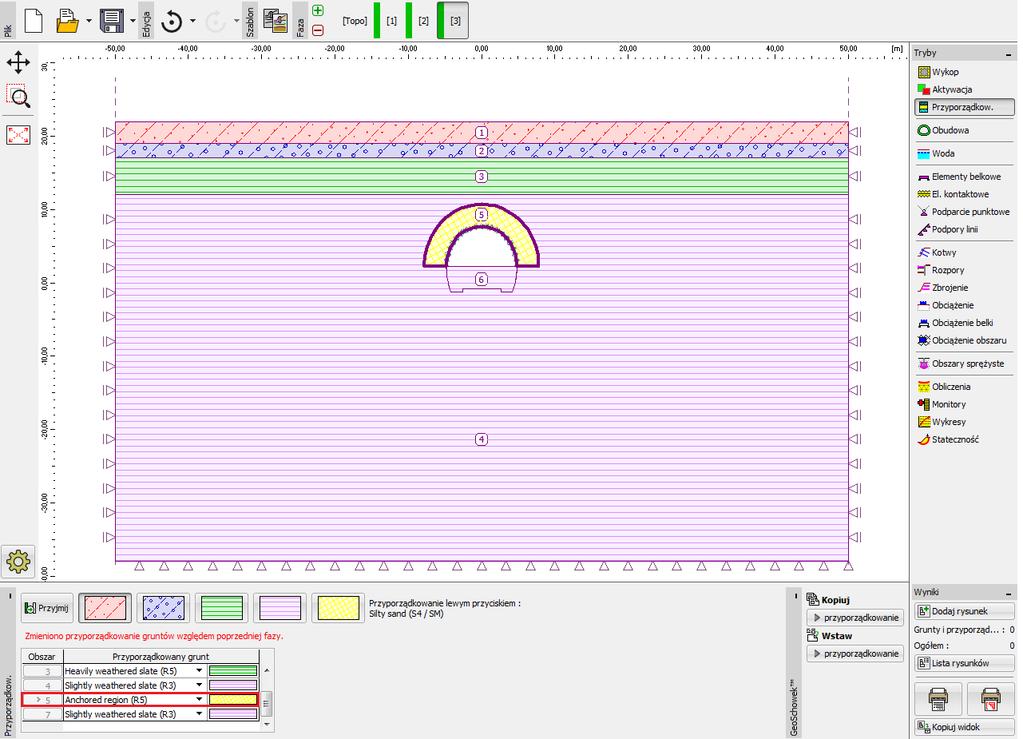
Task: Switch to Aktywacja mode
Action: (x=953, y=89)
